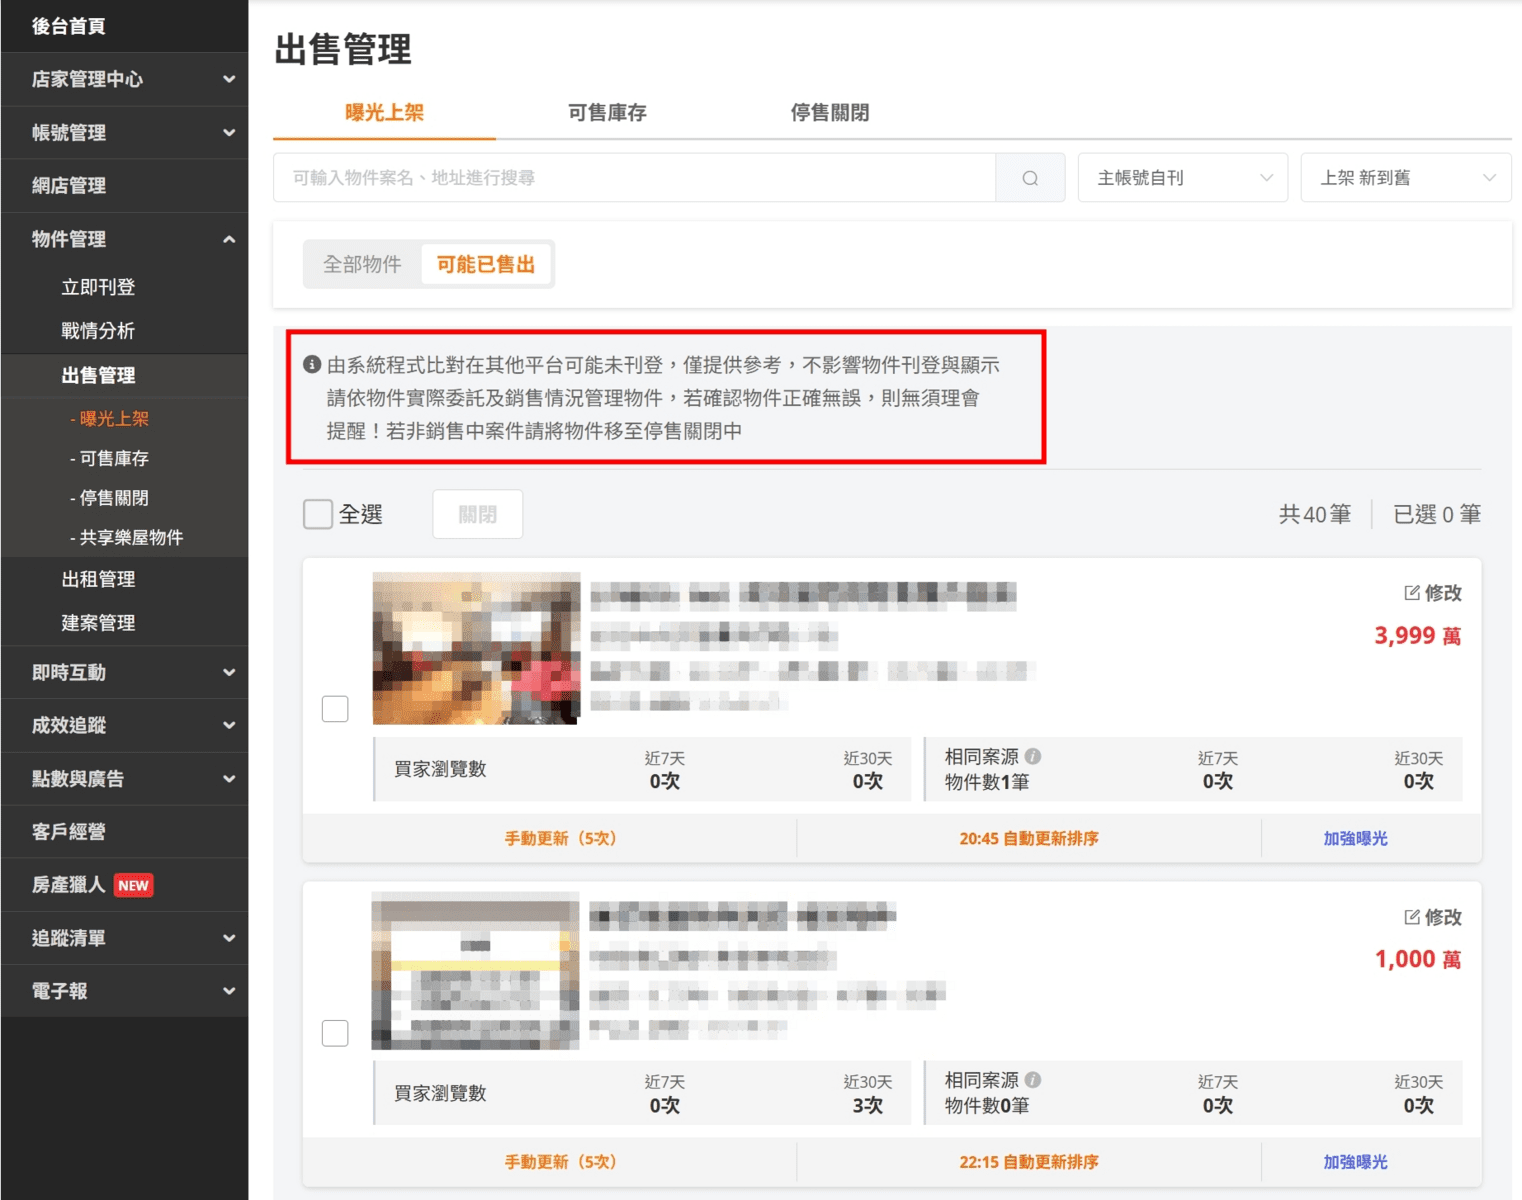The width and height of the screenshot is (1522, 1200).
Task: Toggle the 全選 checkbox
Action: pos(318,514)
